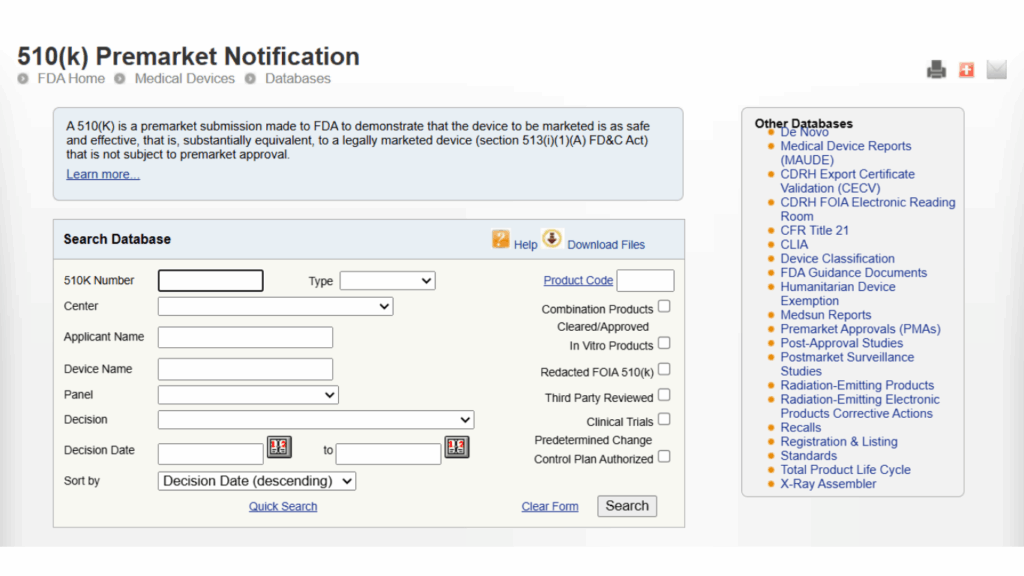Open the Sort by dropdown
The height and width of the screenshot is (576, 1024).
[257, 481]
